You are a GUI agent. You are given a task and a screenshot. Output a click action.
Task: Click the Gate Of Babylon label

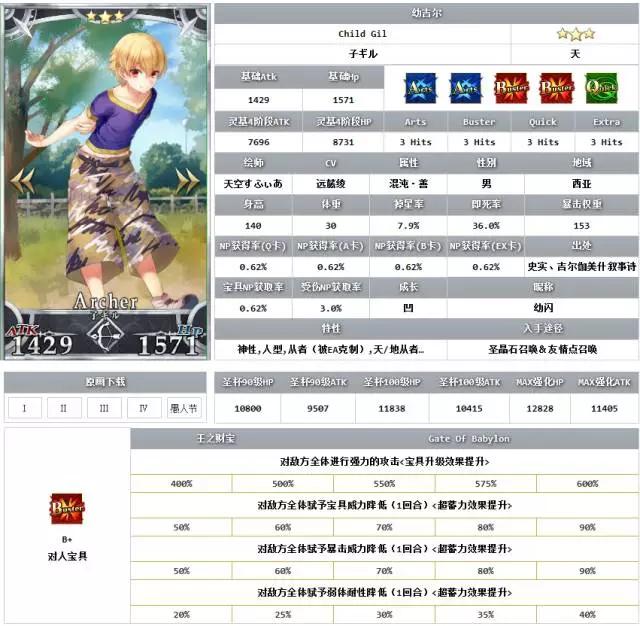(469, 439)
